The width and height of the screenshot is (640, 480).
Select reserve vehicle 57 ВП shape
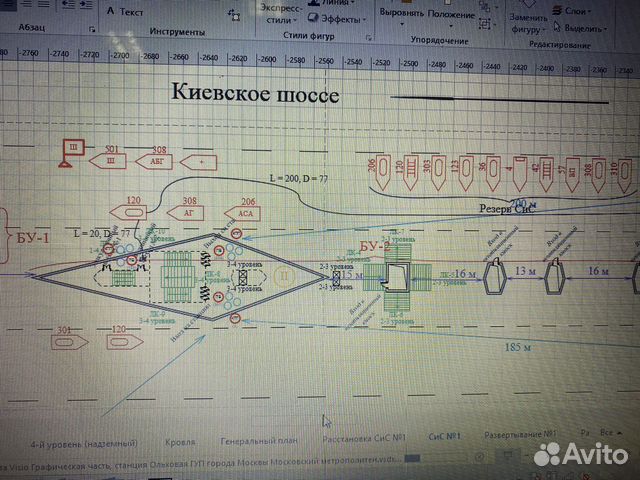point(573,175)
